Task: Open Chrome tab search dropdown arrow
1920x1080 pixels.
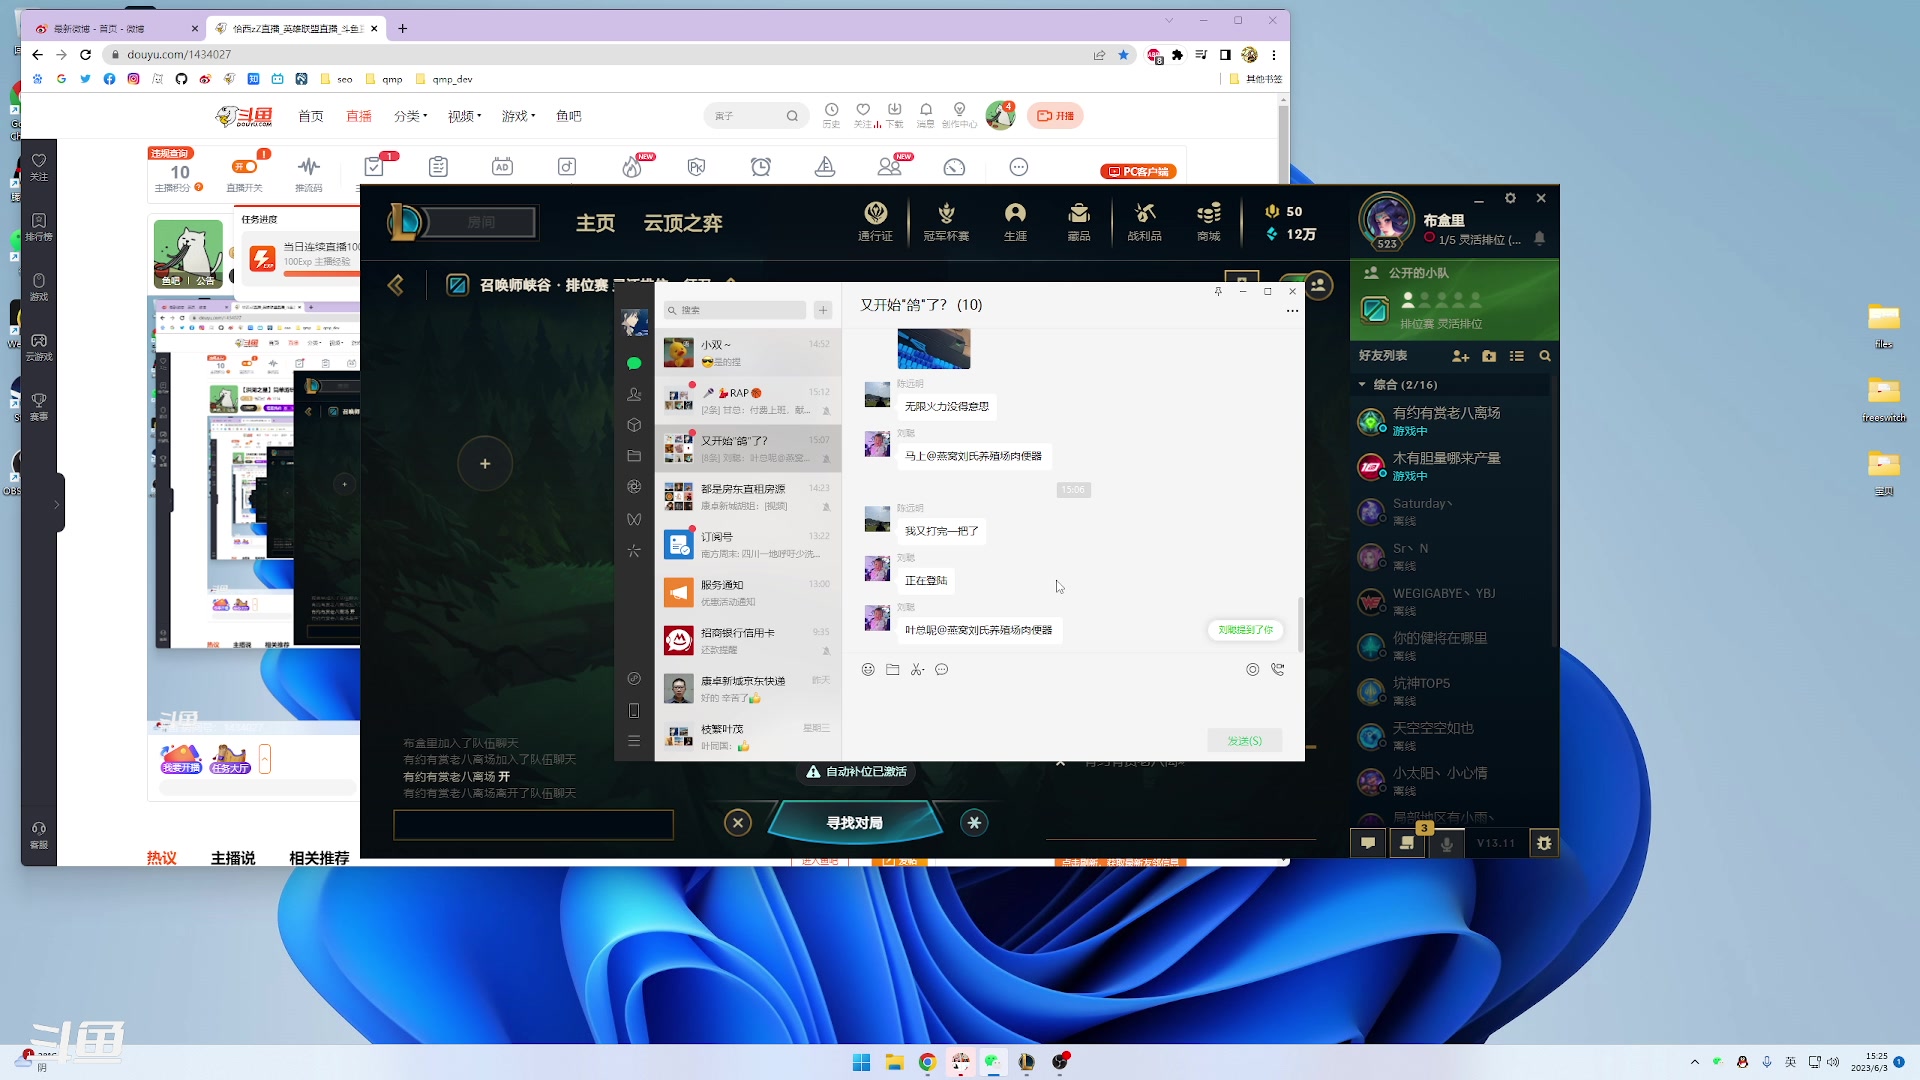Action: [1169, 20]
